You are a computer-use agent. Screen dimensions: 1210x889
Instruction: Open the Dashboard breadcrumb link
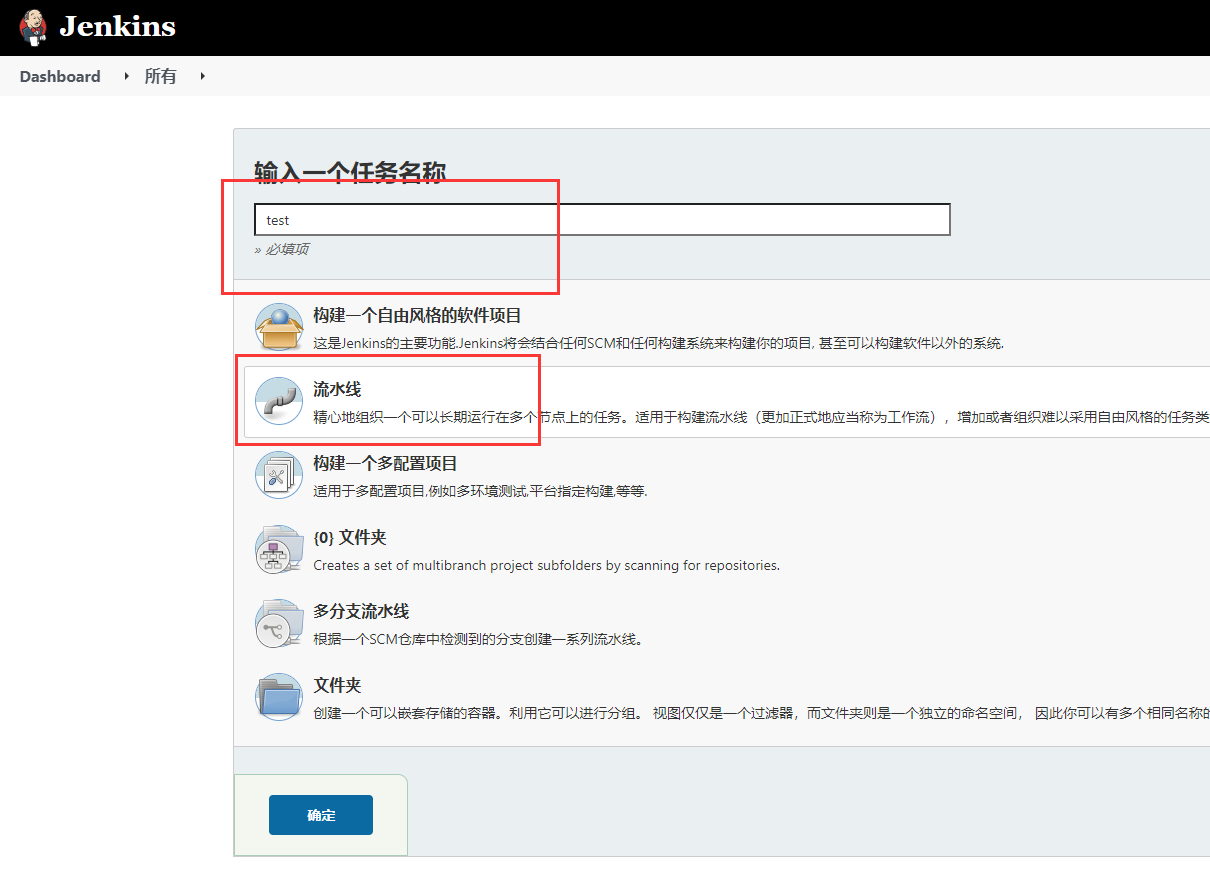60,76
